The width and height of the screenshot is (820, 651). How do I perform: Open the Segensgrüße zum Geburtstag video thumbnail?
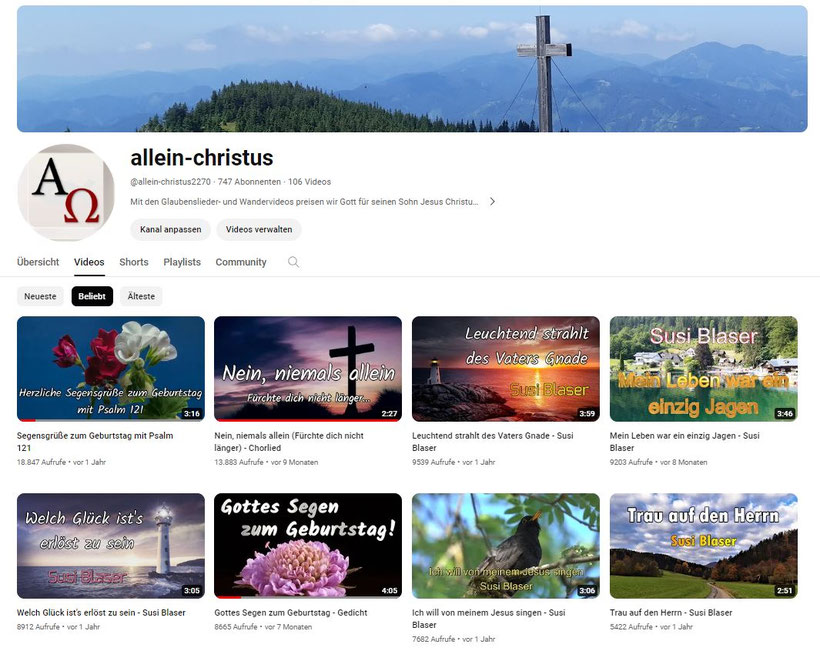pyautogui.click(x=111, y=369)
